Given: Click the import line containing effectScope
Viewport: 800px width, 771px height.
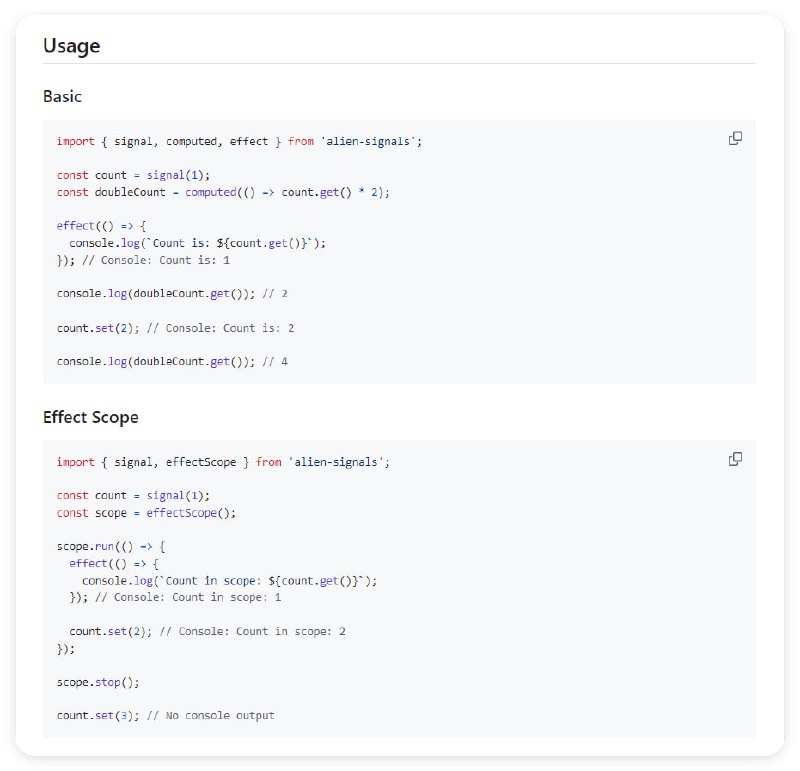Looking at the screenshot, I should (x=222, y=462).
